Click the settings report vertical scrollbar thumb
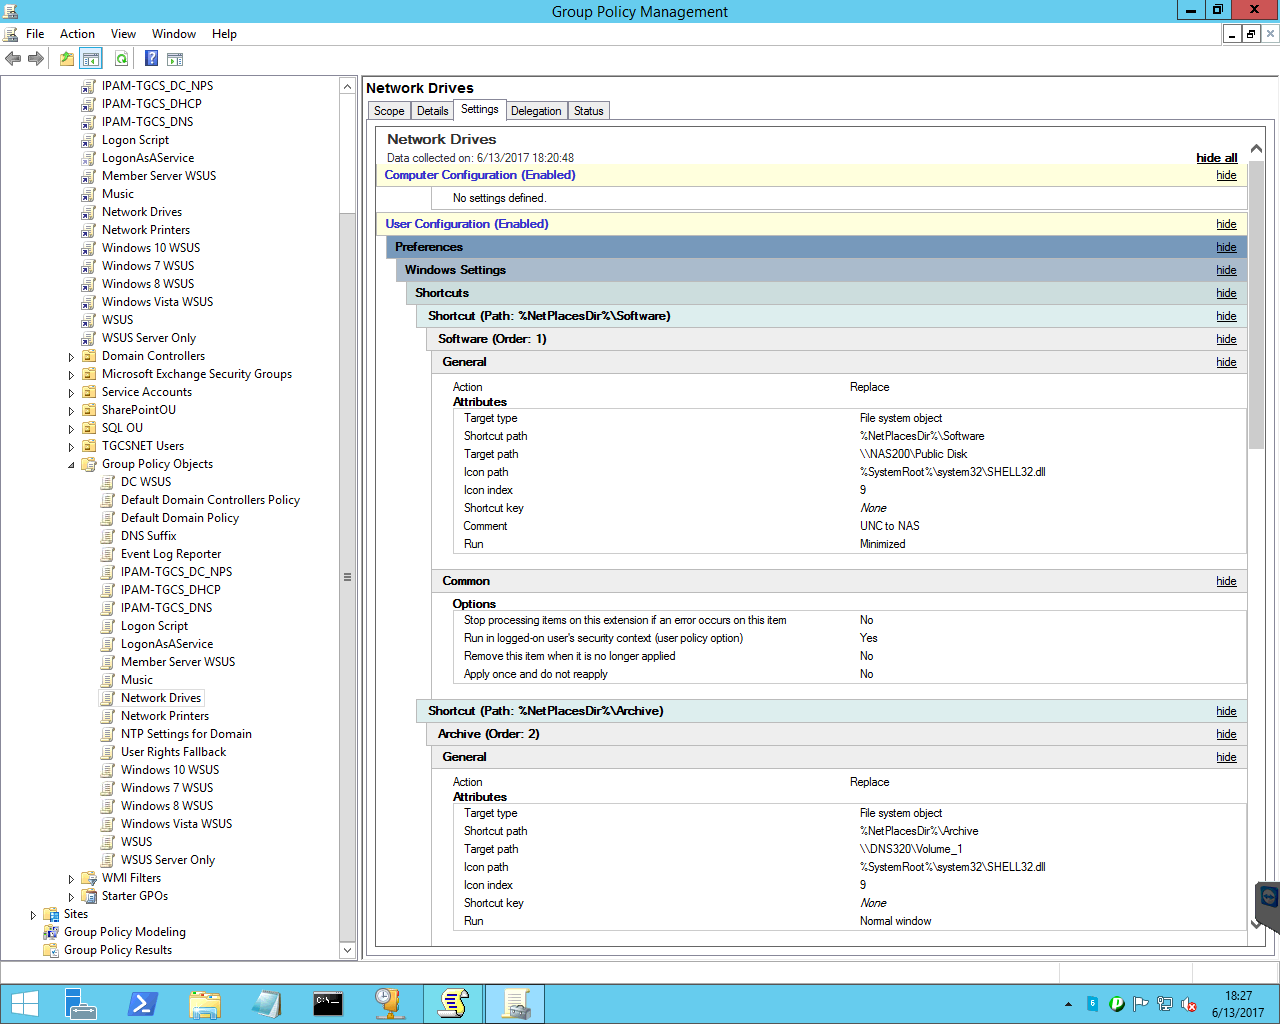 pos(1256,305)
